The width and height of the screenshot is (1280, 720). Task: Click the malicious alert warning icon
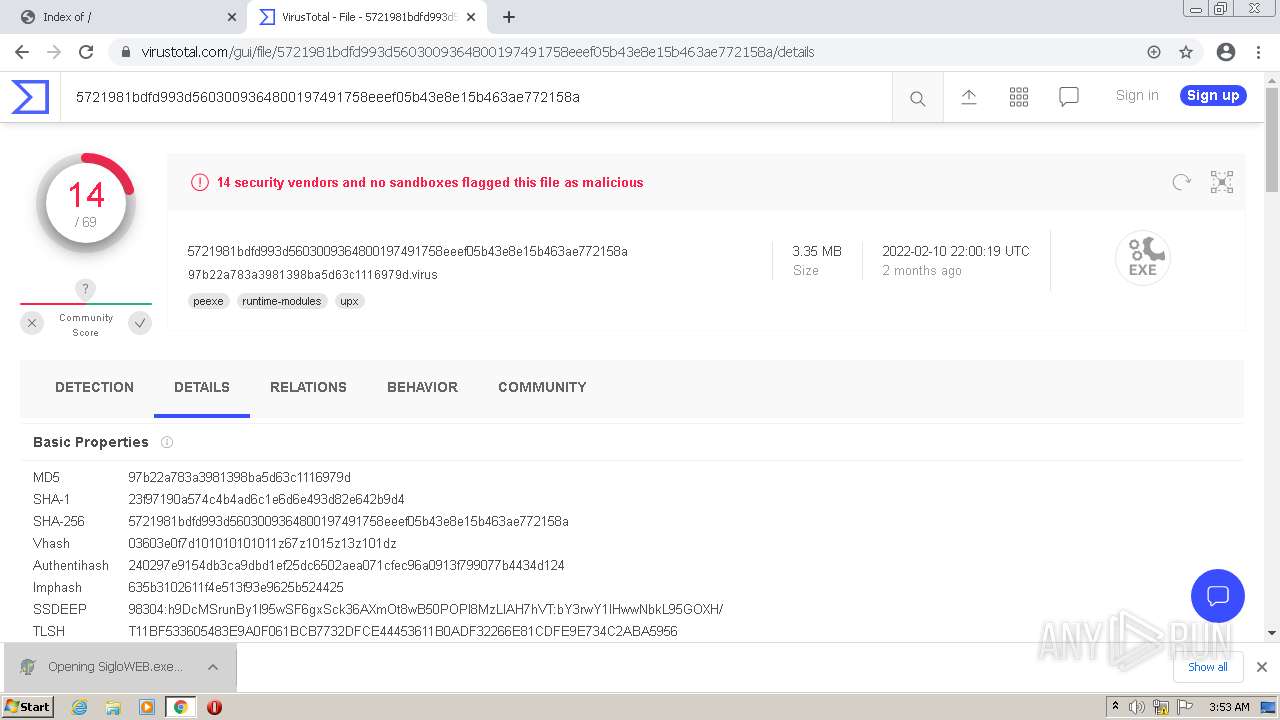point(200,182)
